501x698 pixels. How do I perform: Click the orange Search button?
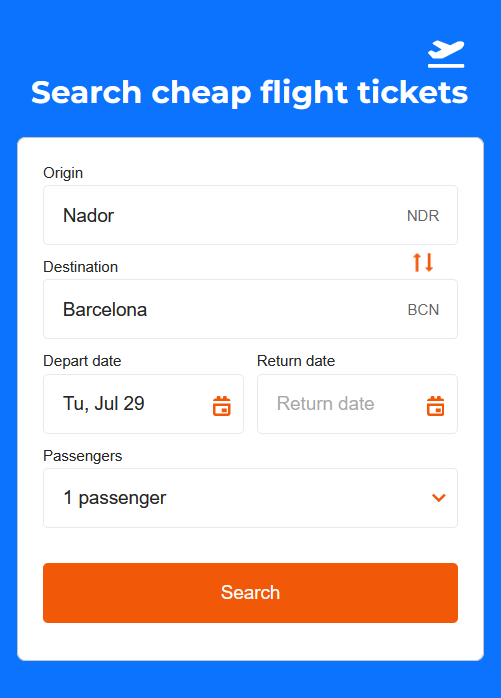(x=250, y=592)
